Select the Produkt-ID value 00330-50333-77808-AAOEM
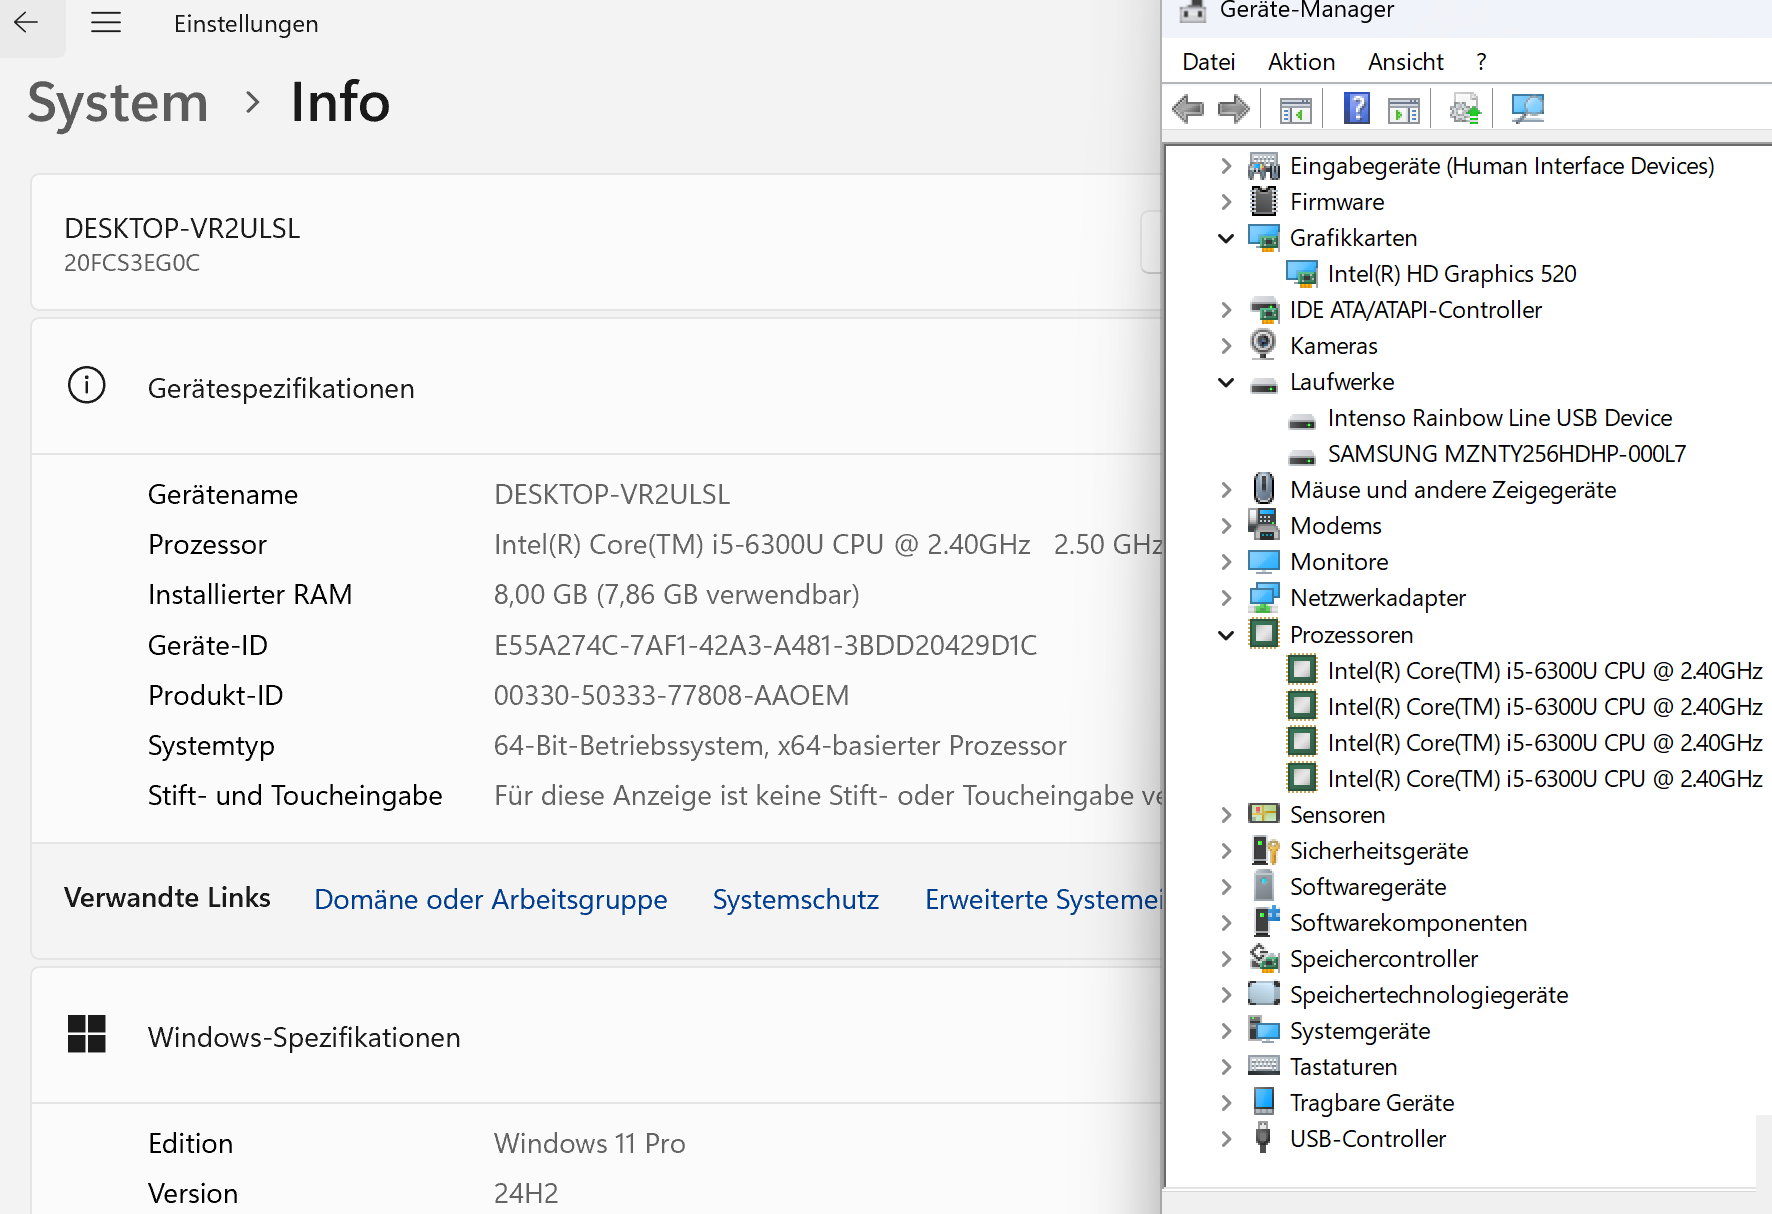1772x1214 pixels. pyautogui.click(x=672, y=695)
